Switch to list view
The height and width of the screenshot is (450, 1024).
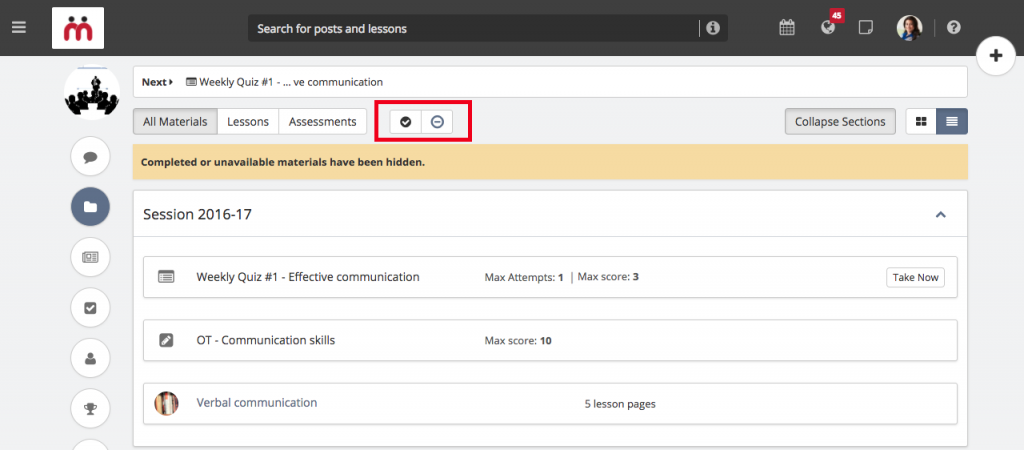click(x=952, y=121)
